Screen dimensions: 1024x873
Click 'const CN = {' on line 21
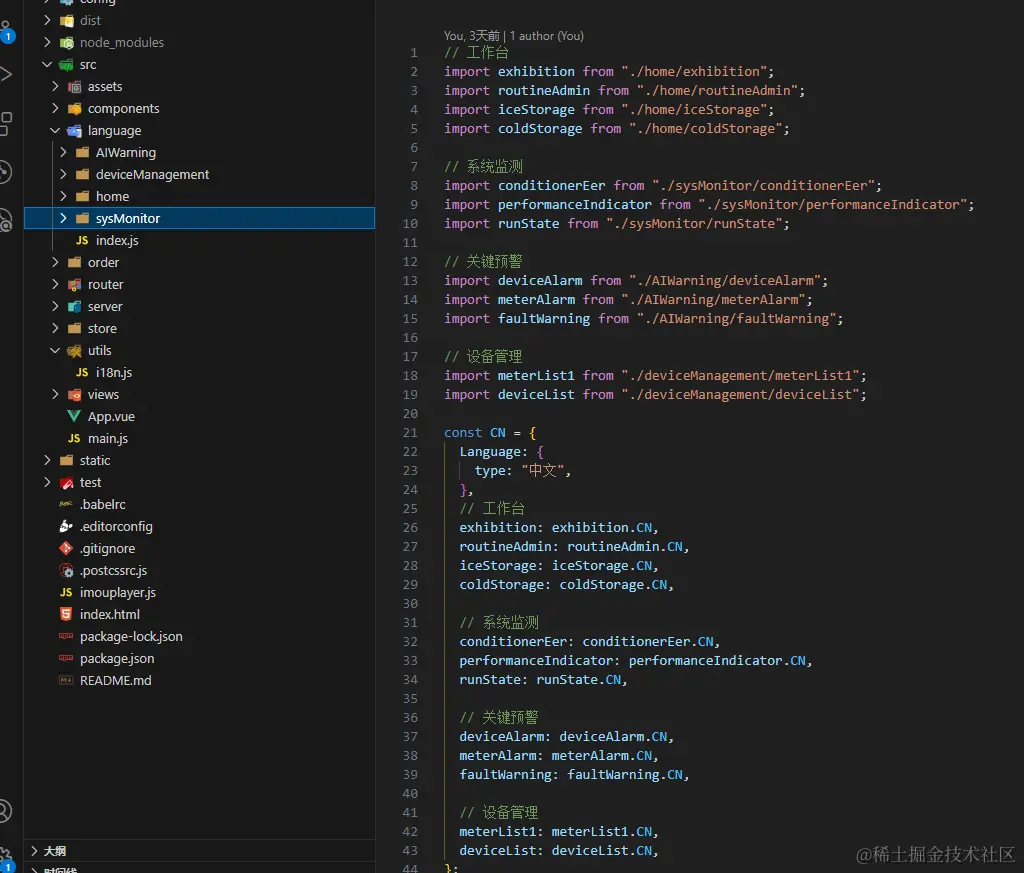point(490,432)
